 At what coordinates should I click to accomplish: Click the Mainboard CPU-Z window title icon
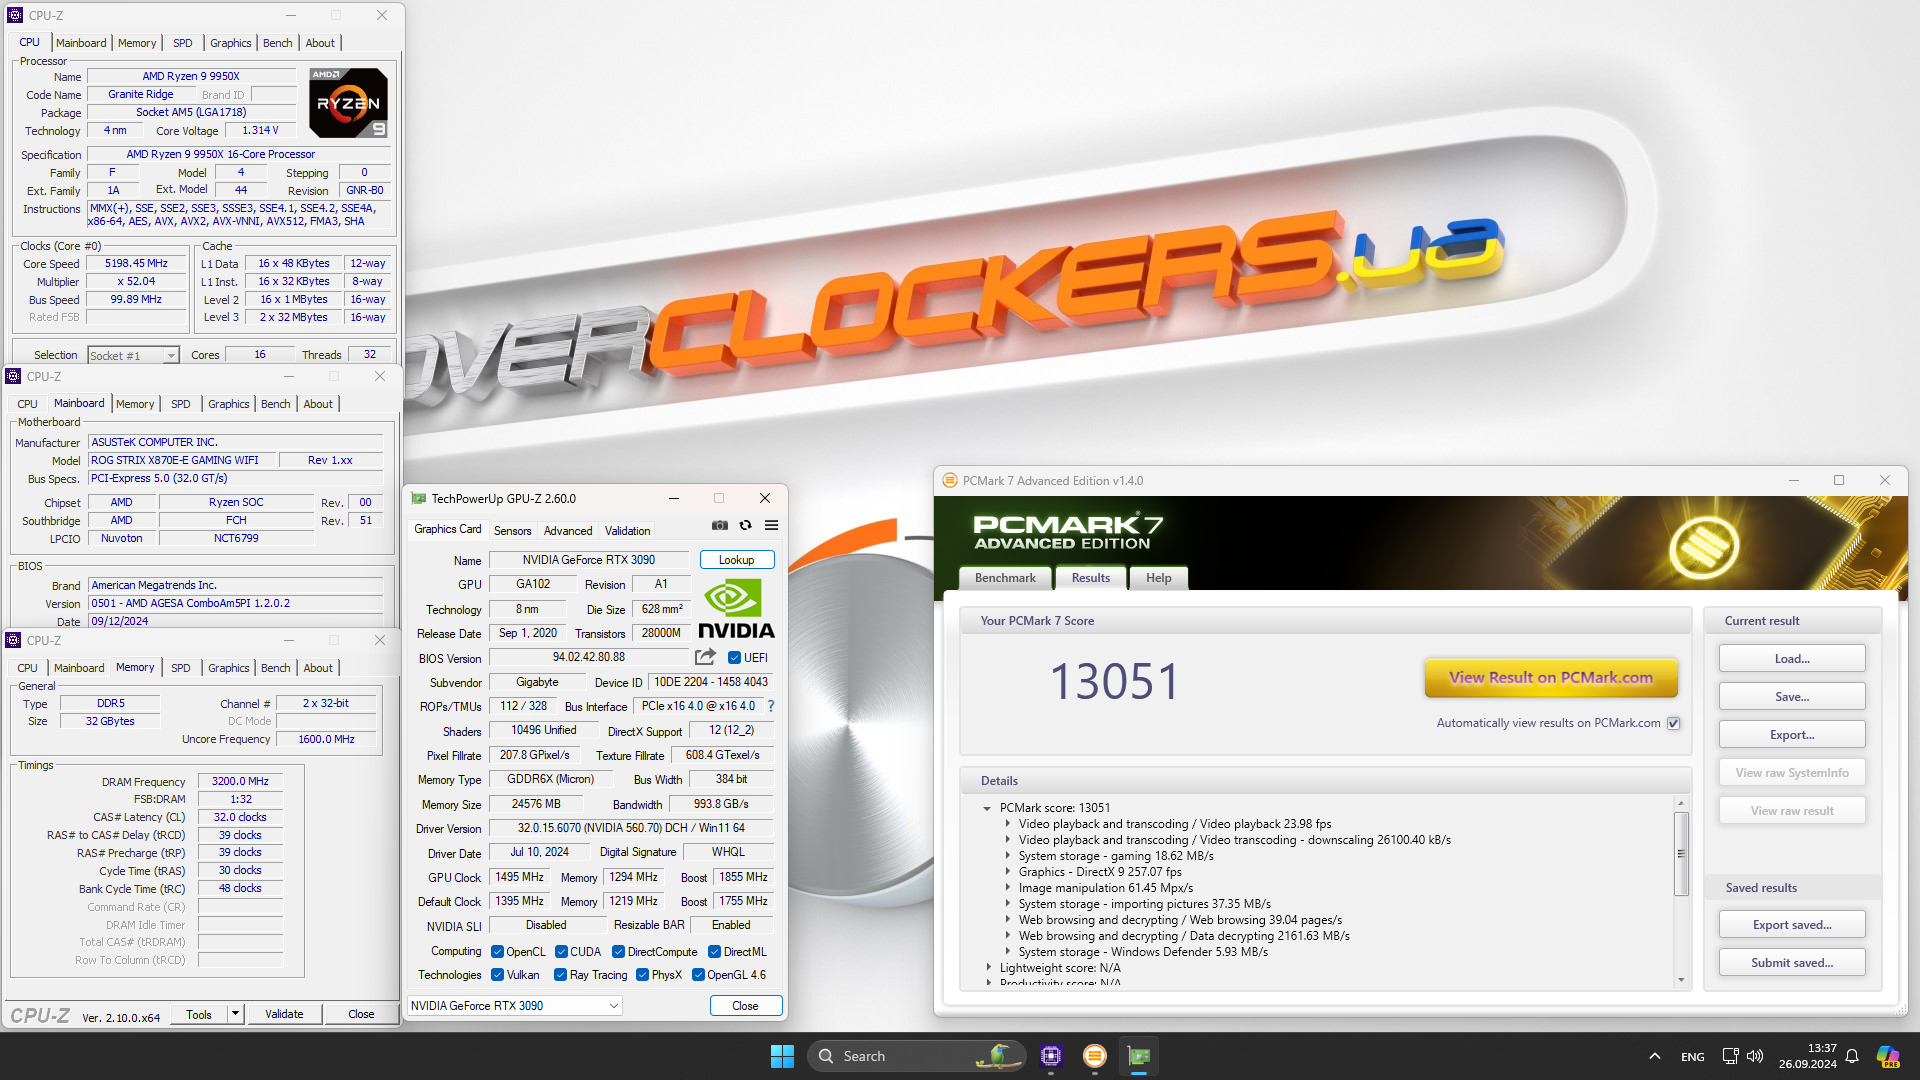(13, 377)
